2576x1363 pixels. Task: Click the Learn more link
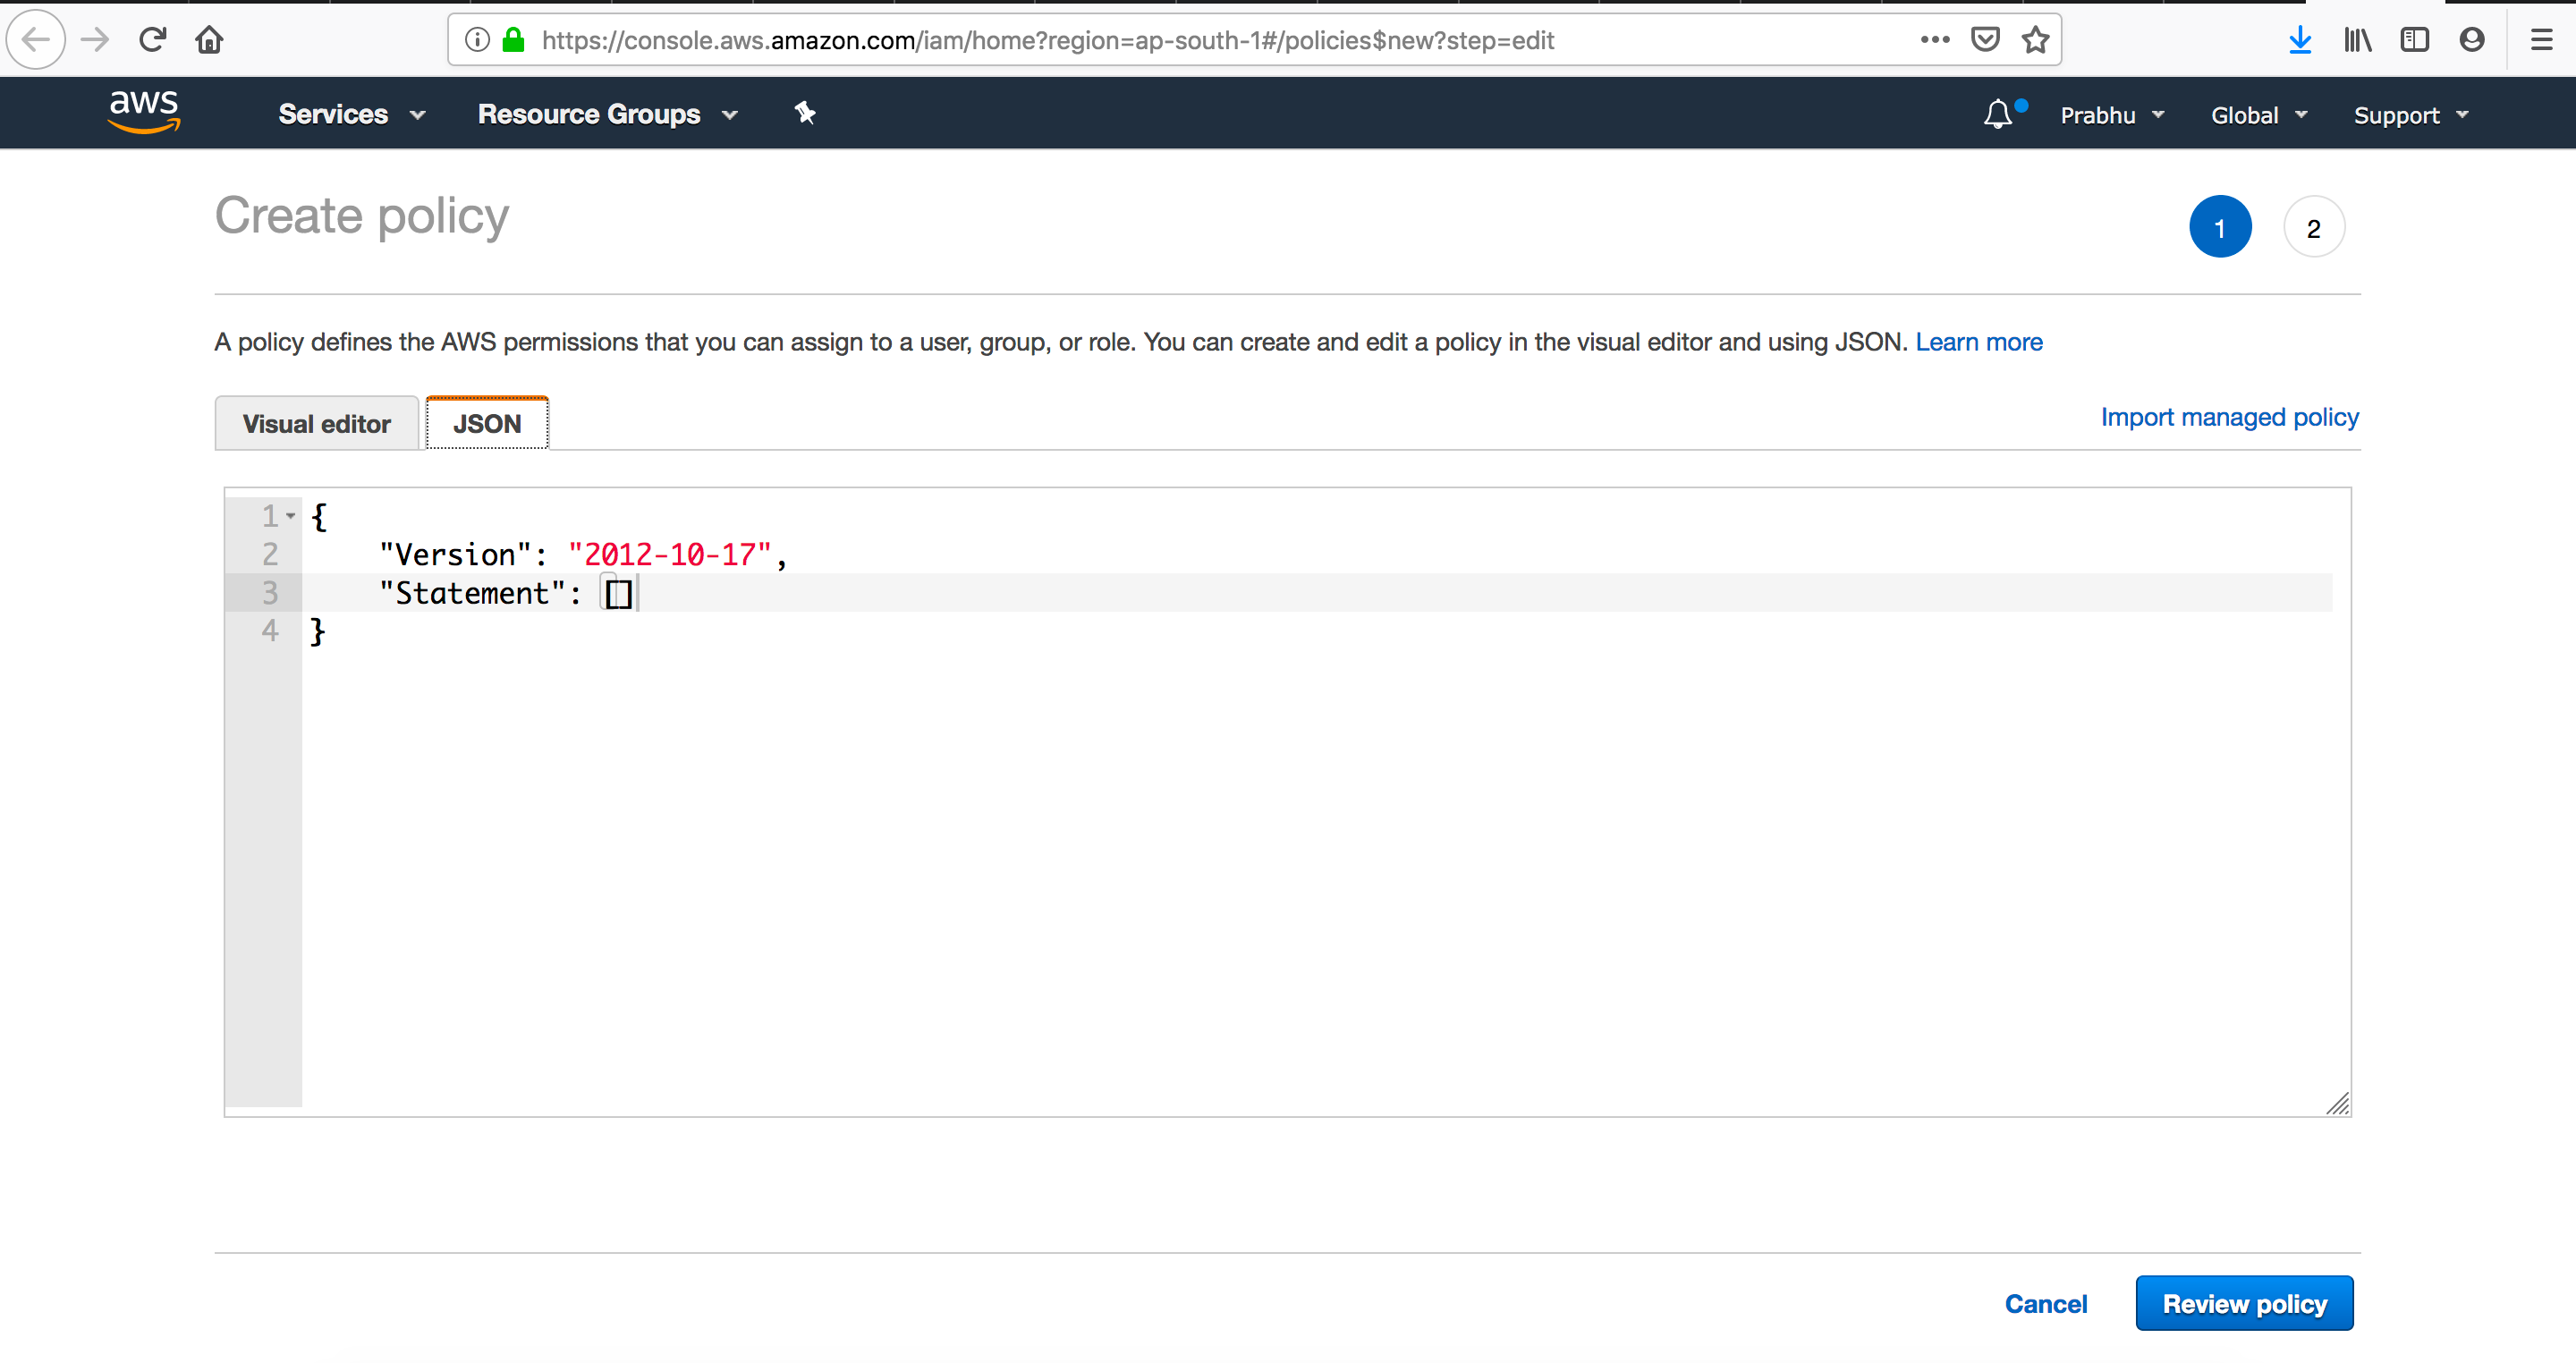(x=1978, y=342)
